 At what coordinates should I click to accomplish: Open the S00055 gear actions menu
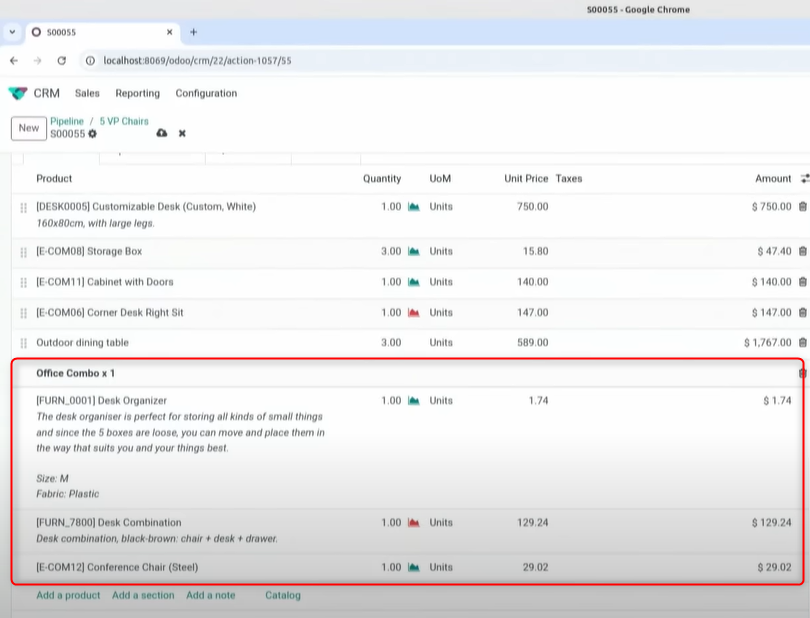92,134
